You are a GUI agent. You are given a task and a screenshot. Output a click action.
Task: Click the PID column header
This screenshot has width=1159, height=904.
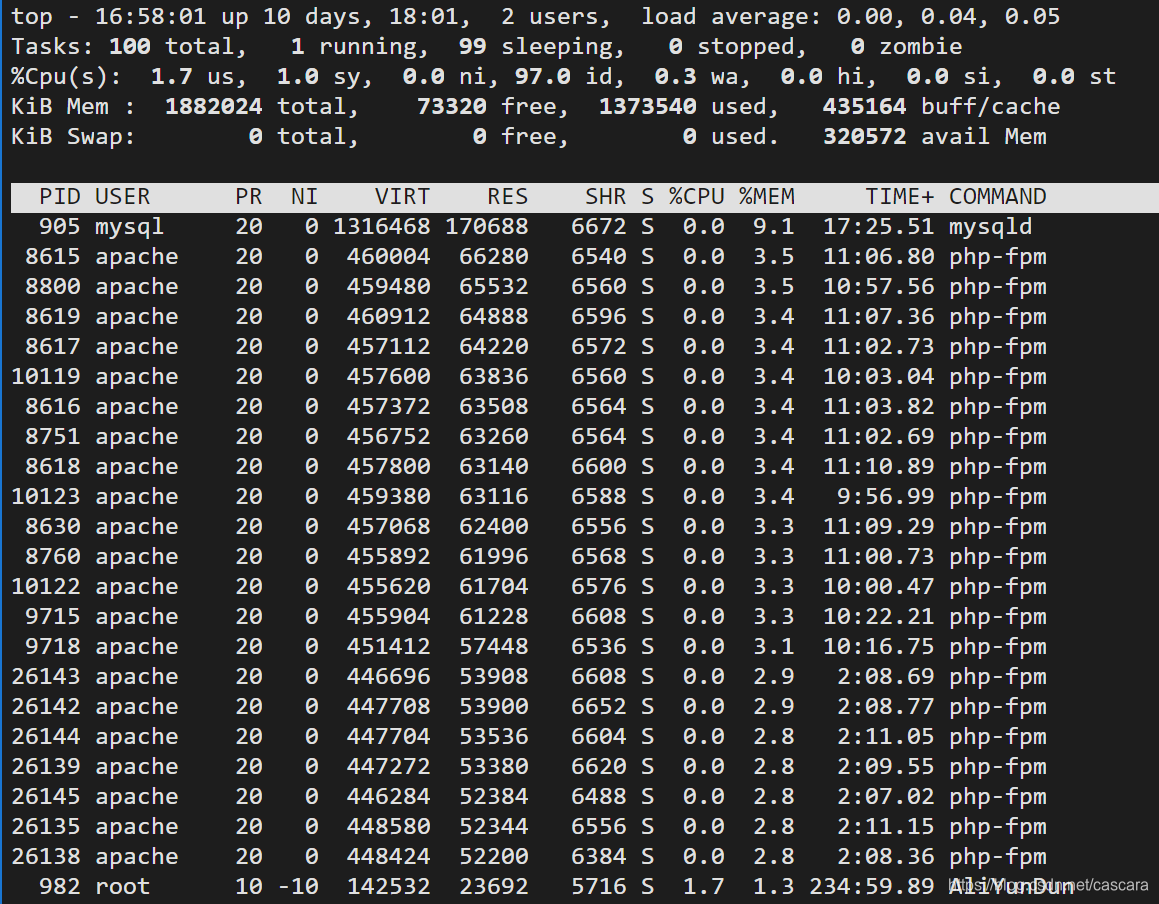tap(60, 197)
